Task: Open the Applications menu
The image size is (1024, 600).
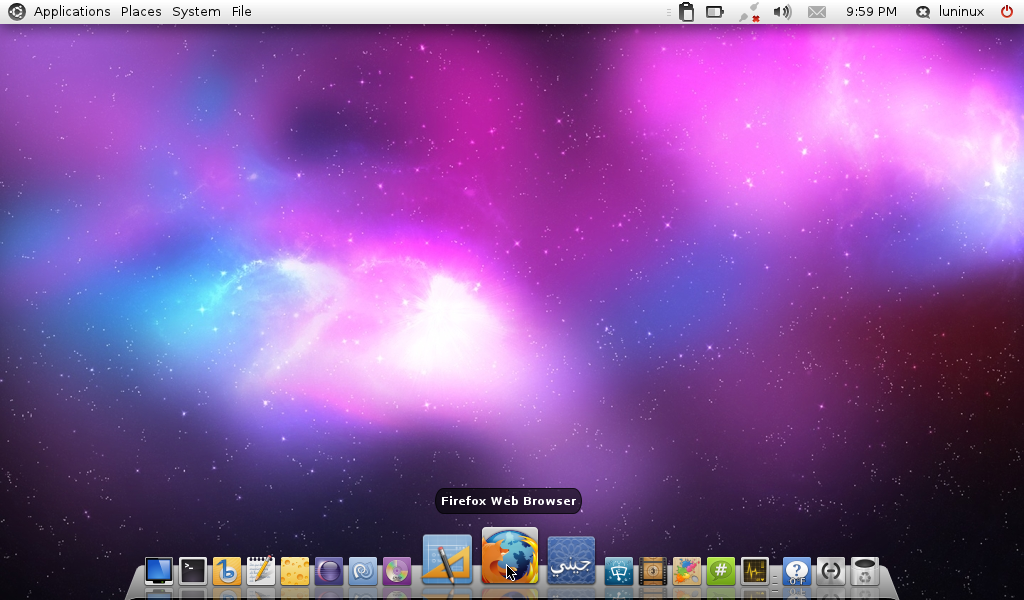Action: (x=71, y=12)
